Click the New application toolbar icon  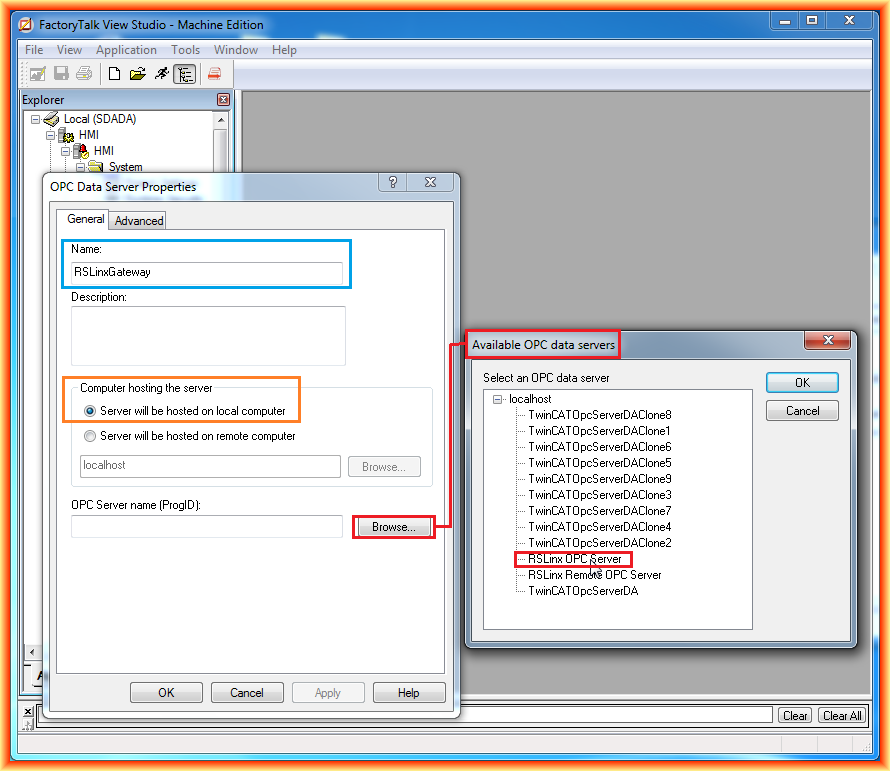coord(114,74)
